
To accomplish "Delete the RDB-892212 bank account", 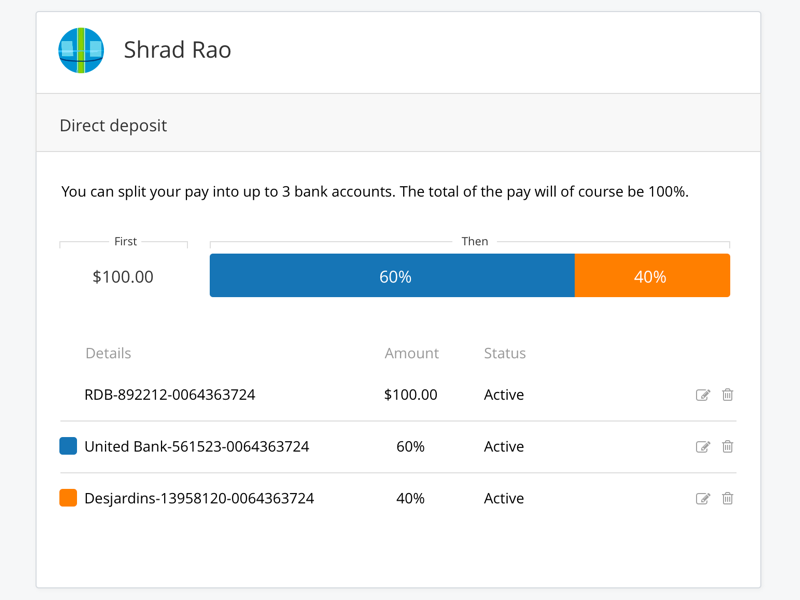I will coord(727,394).
